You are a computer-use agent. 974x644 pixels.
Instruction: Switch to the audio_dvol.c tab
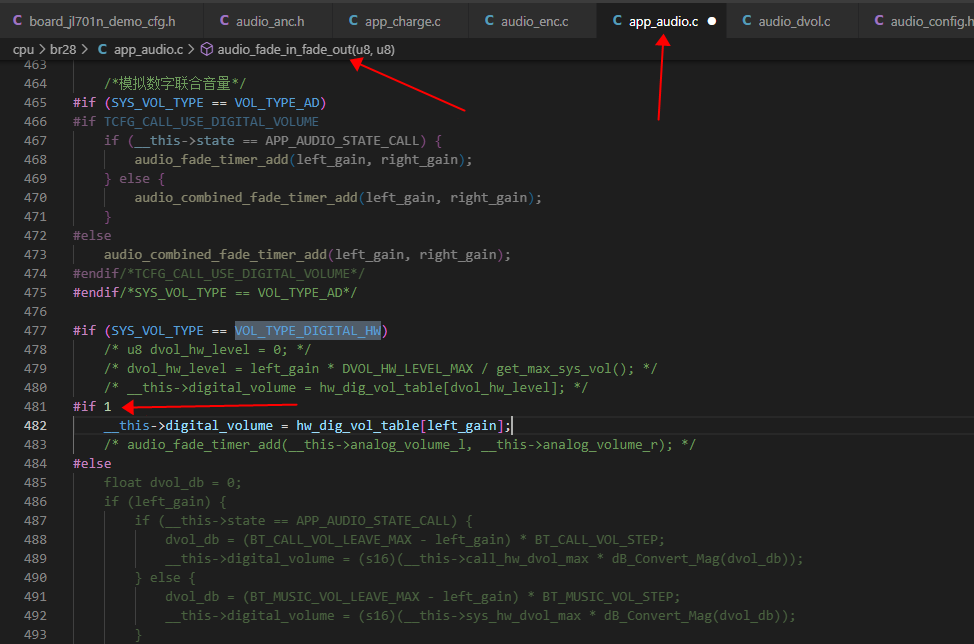(794, 21)
